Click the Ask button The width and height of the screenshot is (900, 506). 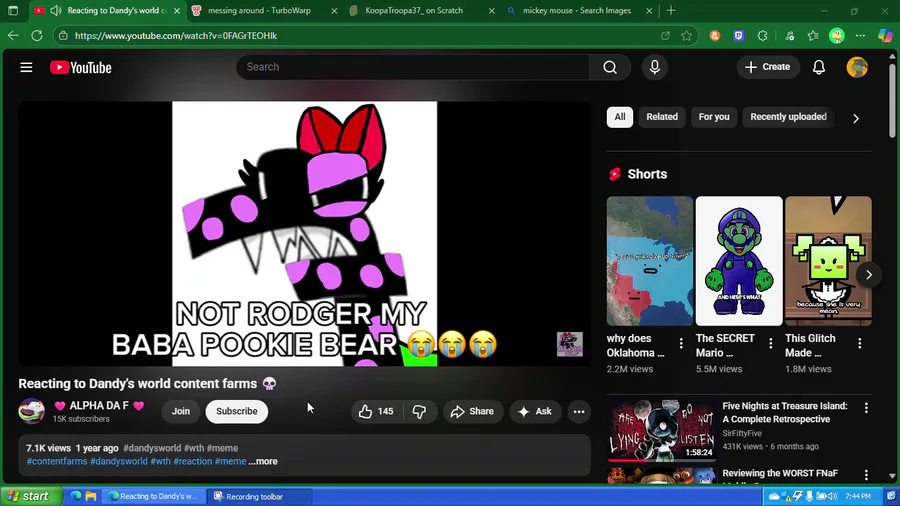point(535,411)
